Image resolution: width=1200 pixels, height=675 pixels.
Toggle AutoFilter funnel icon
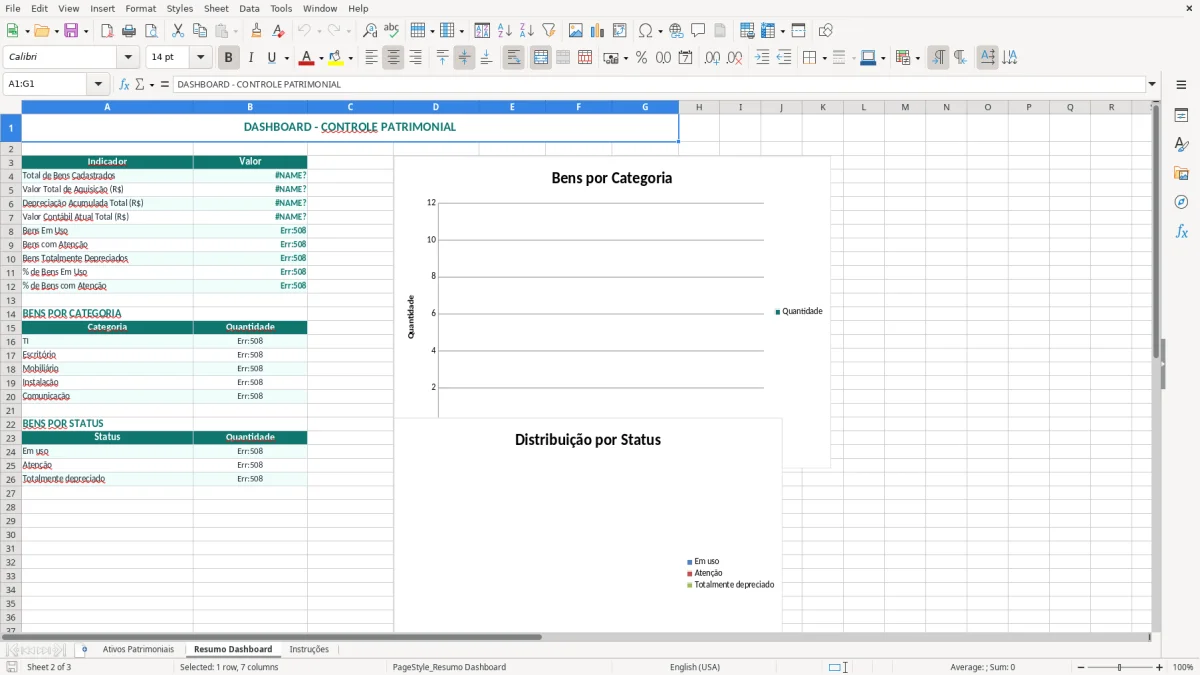pyautogui.click(x=549, y=31)
